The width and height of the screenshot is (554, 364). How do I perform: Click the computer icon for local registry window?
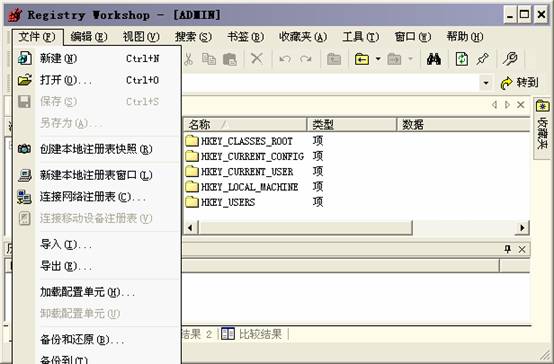[25, 175]
